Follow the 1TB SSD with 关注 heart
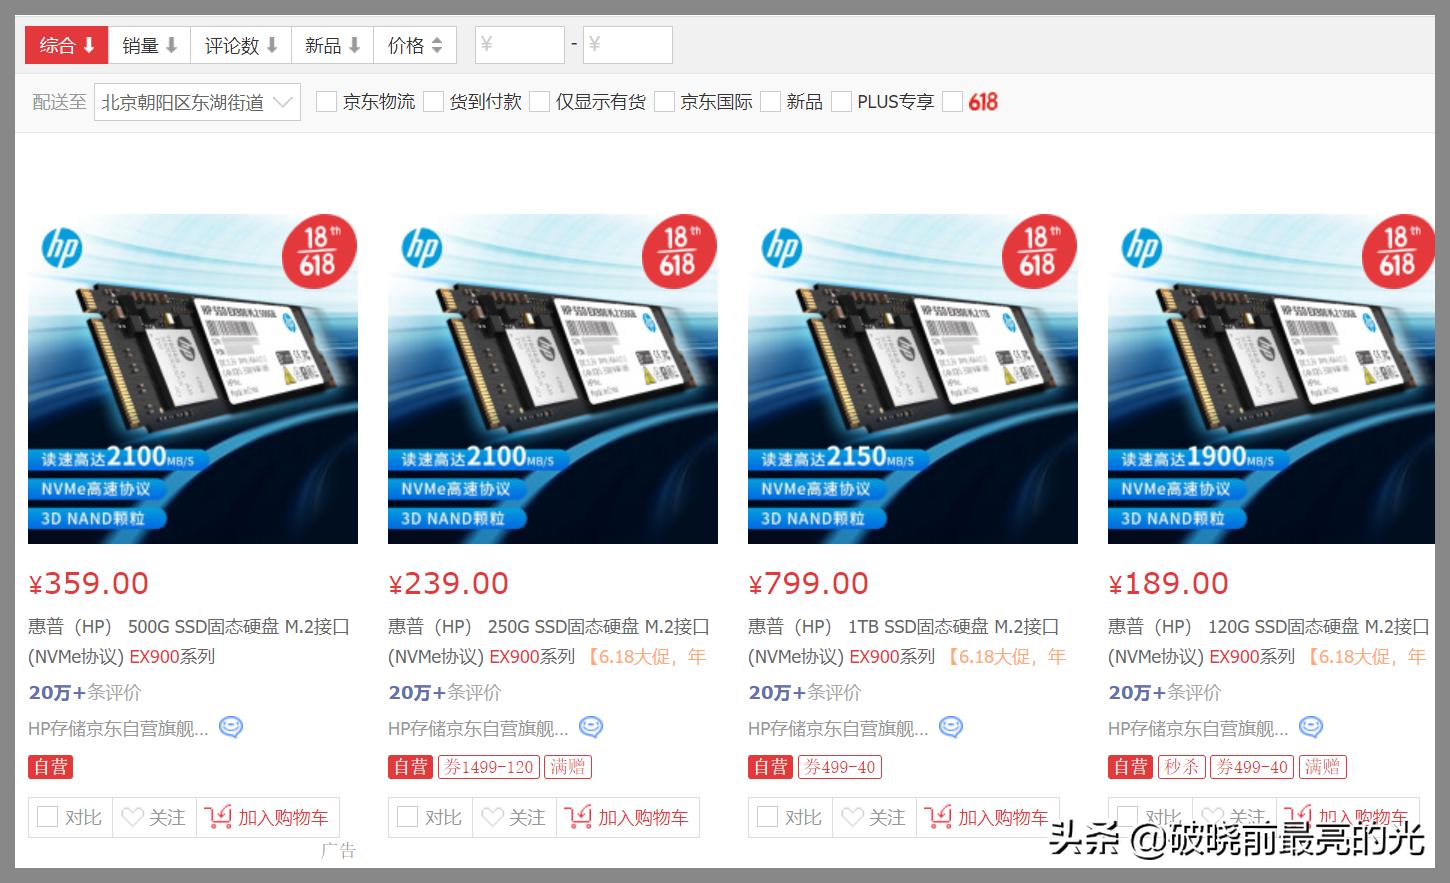1450x883 pixels. [x=874, y=817]
